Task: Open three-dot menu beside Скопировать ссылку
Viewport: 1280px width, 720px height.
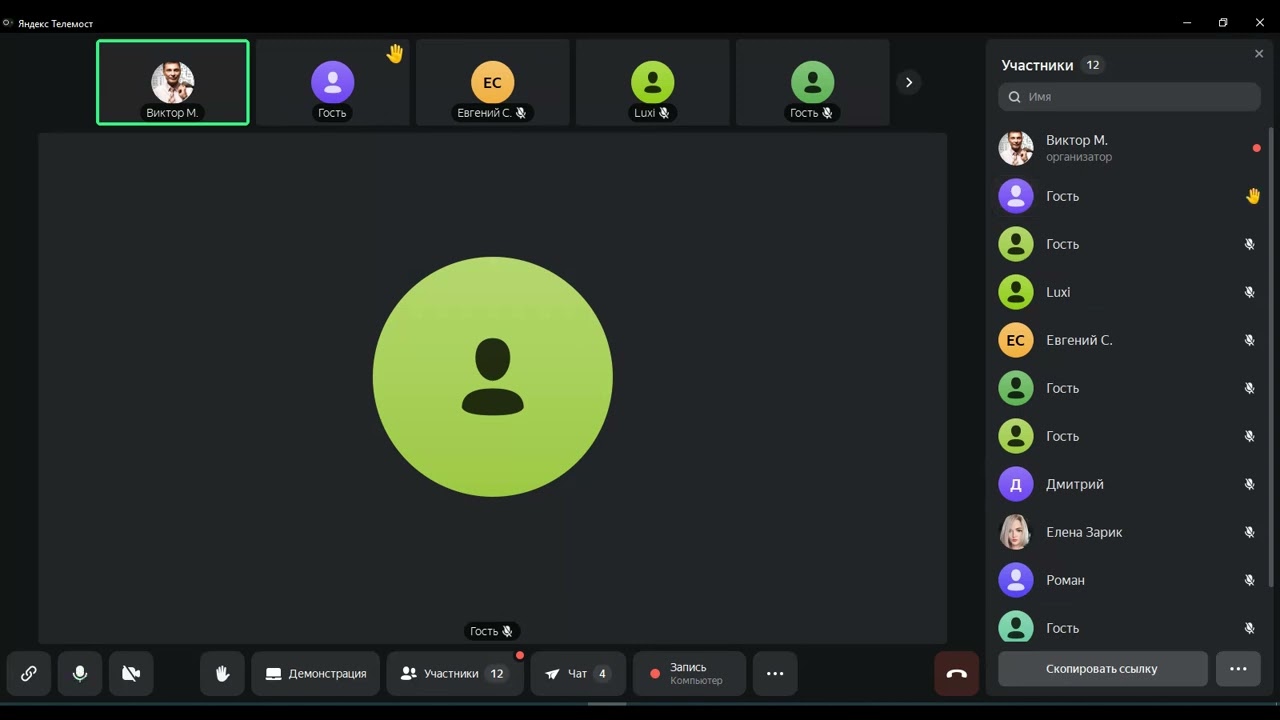Action: coord(1238,669)
